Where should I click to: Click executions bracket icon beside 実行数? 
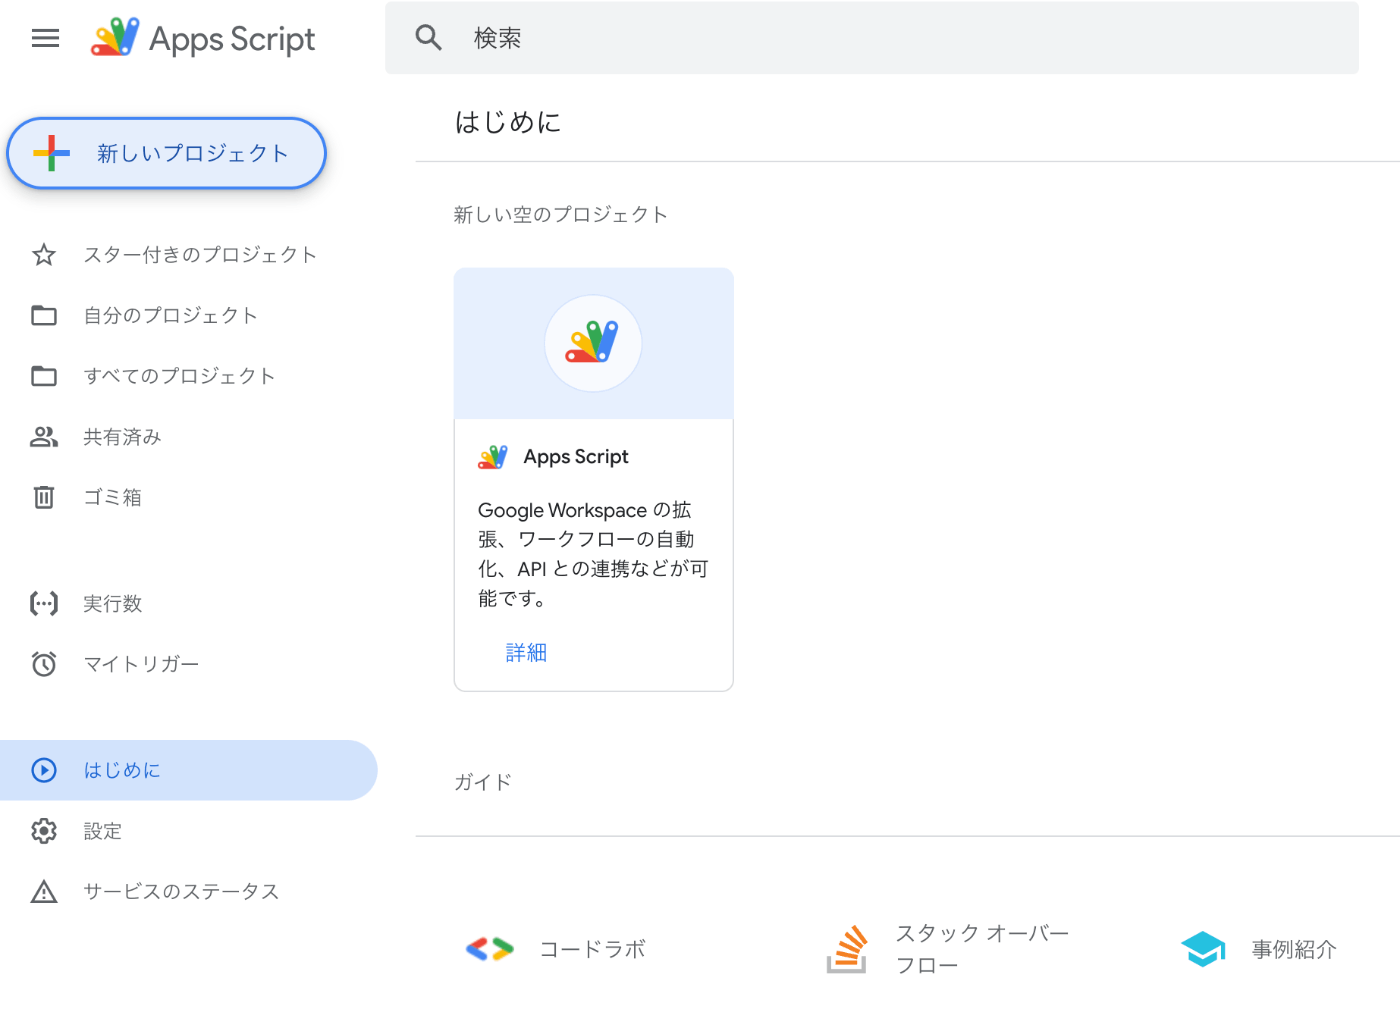(44, 603)
